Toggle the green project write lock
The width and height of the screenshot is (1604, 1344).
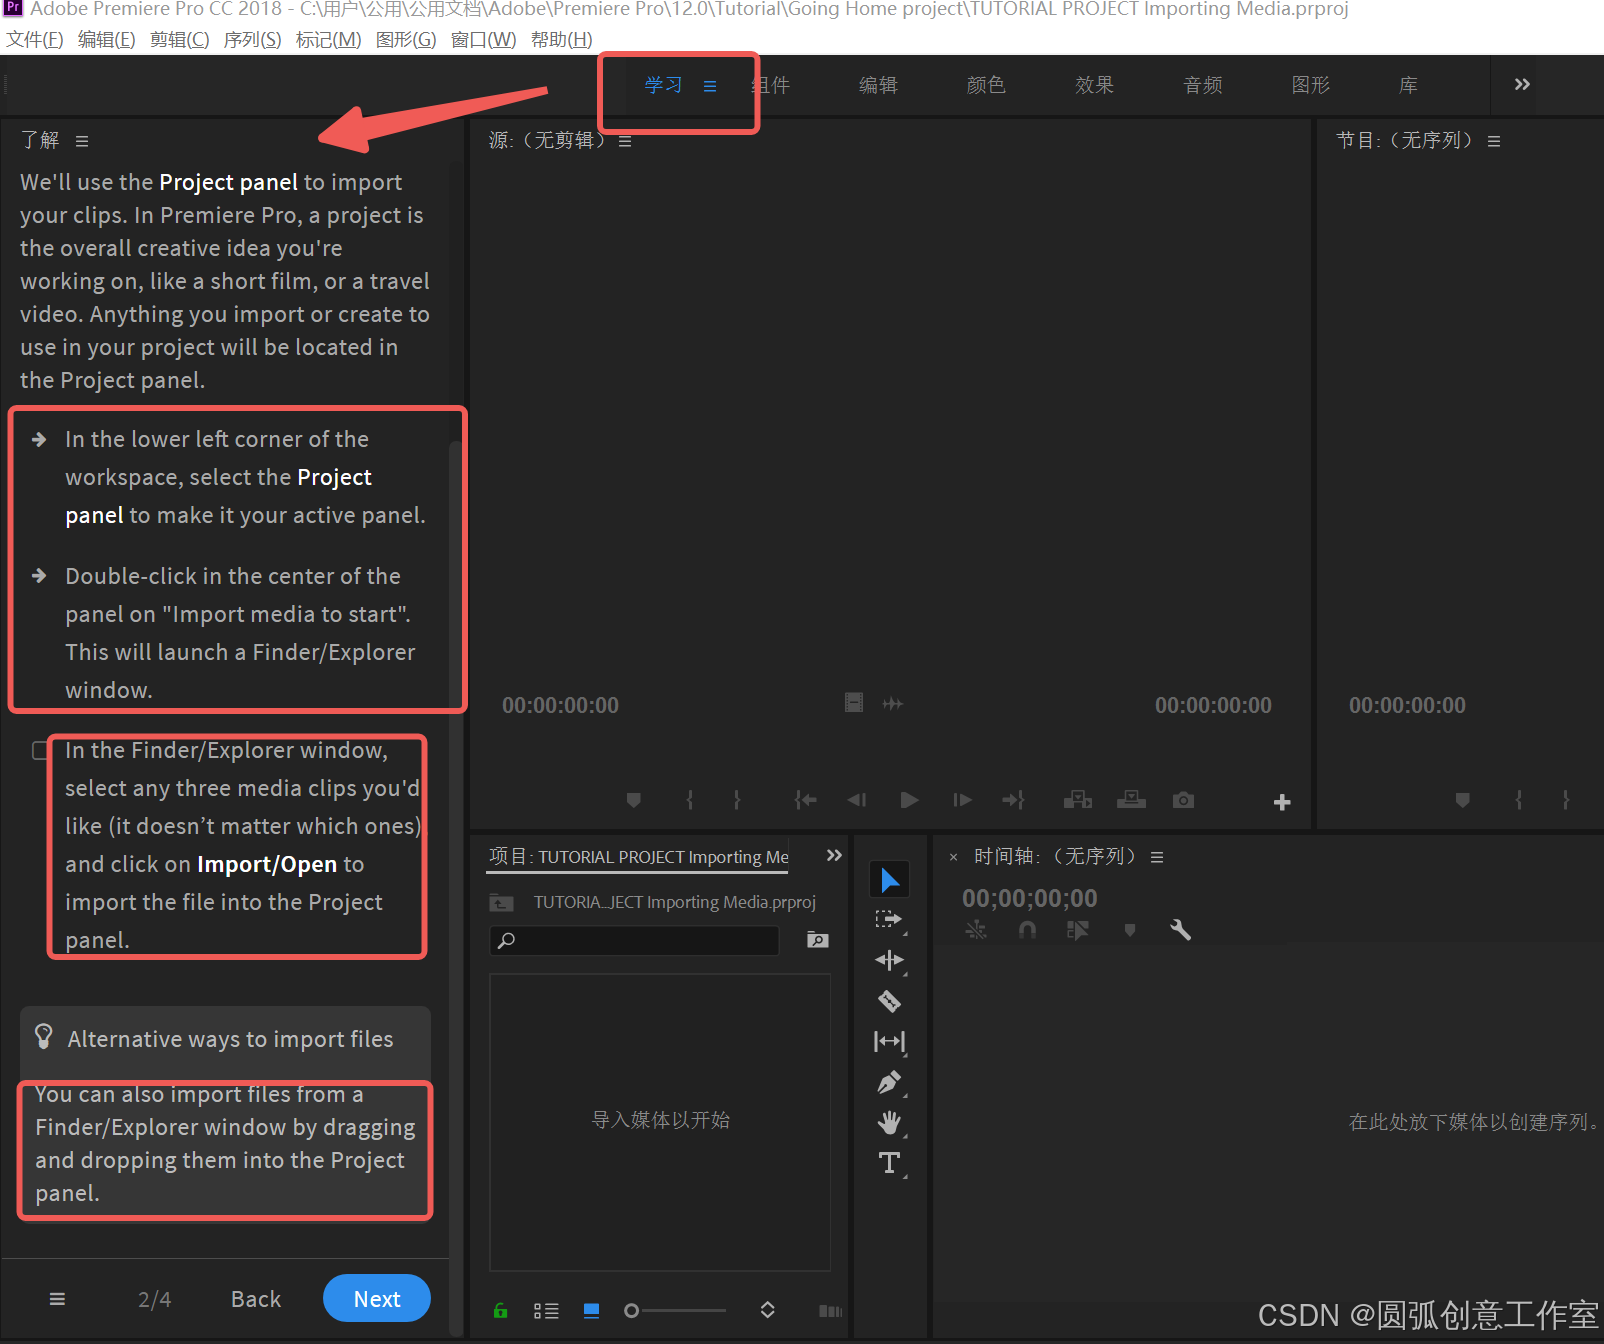(x=501, y=1311)
